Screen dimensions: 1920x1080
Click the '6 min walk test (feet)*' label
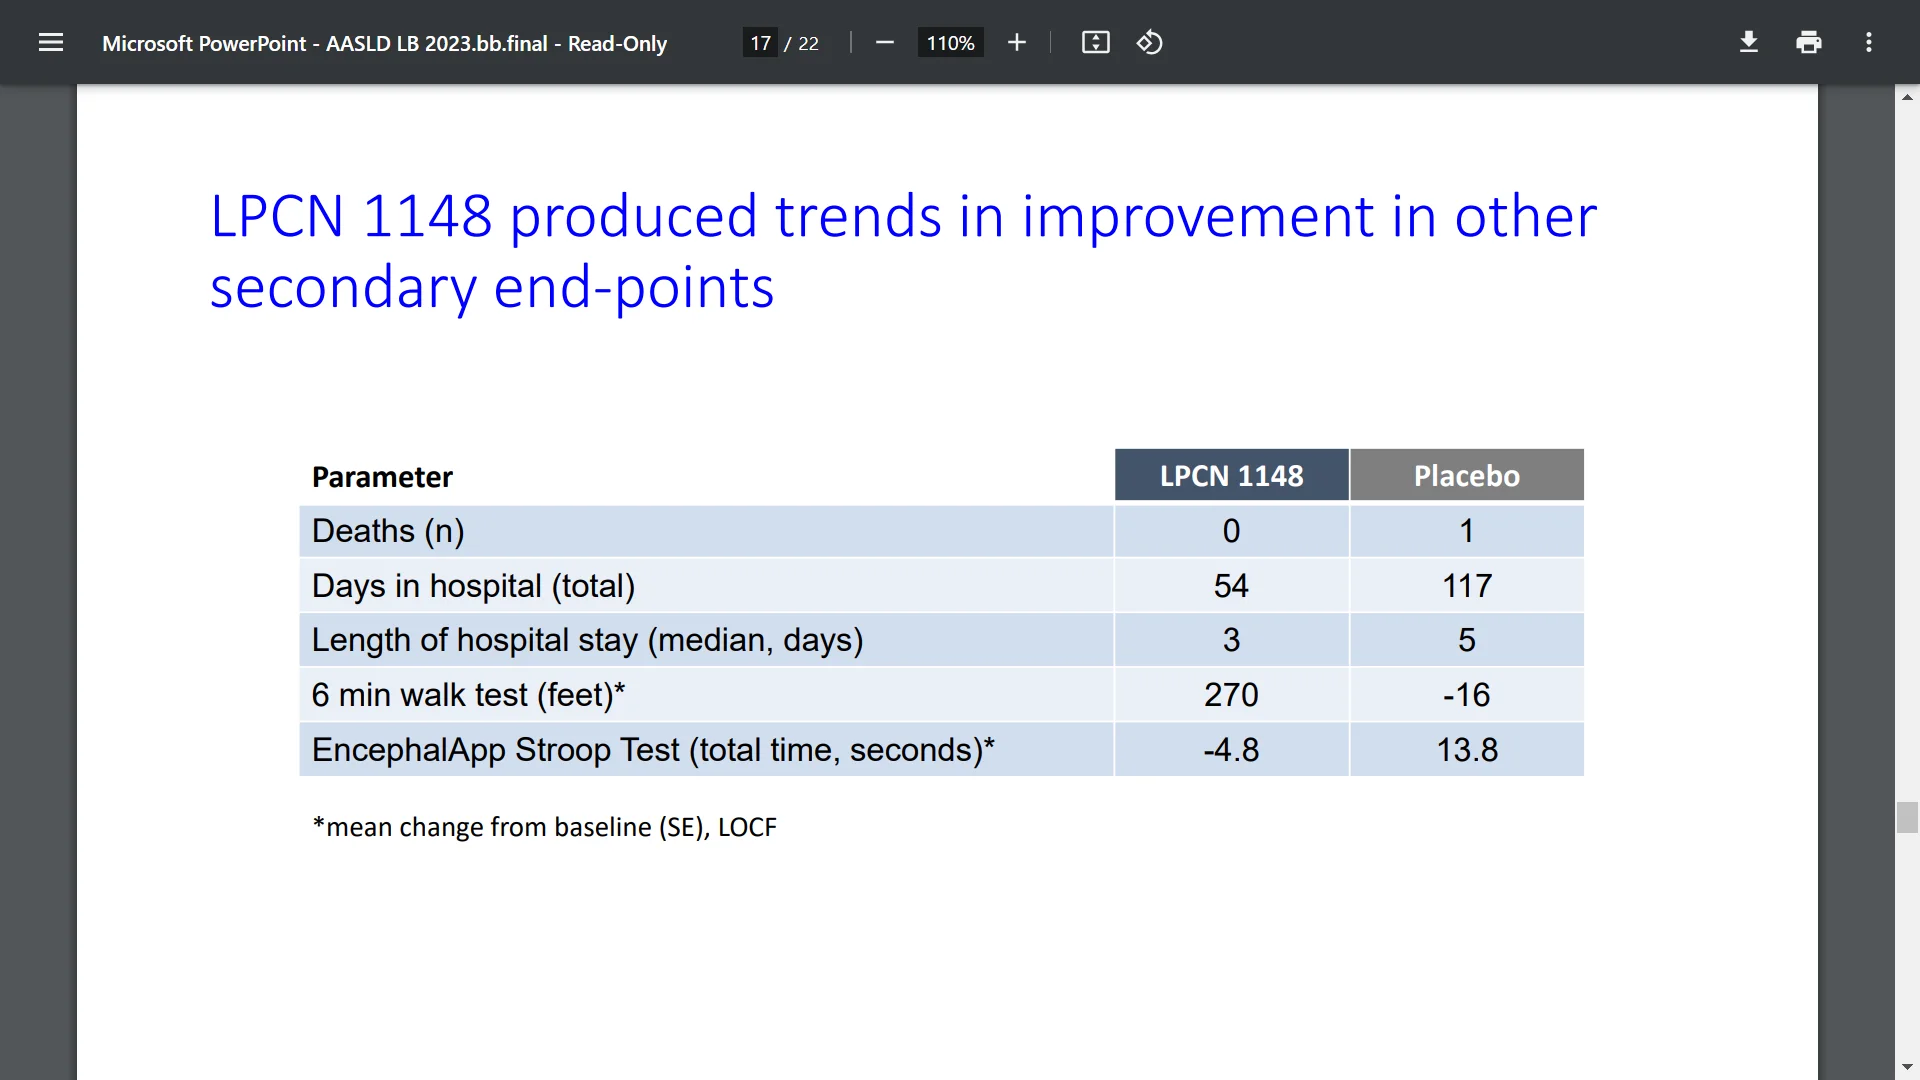[468, 695]
